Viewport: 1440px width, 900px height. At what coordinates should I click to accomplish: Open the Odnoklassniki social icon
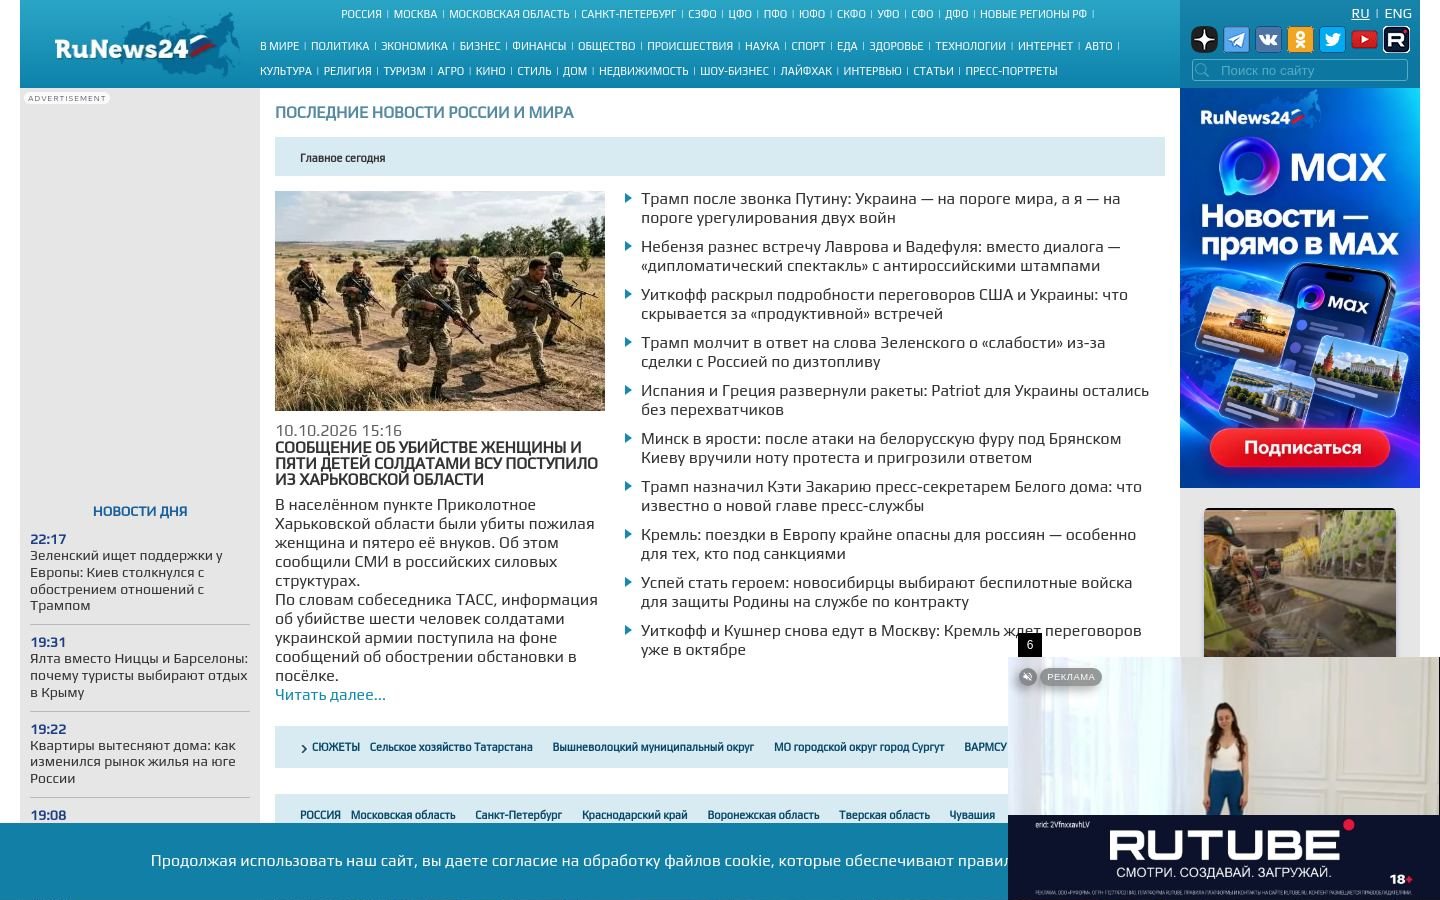tap(1300, 39)
